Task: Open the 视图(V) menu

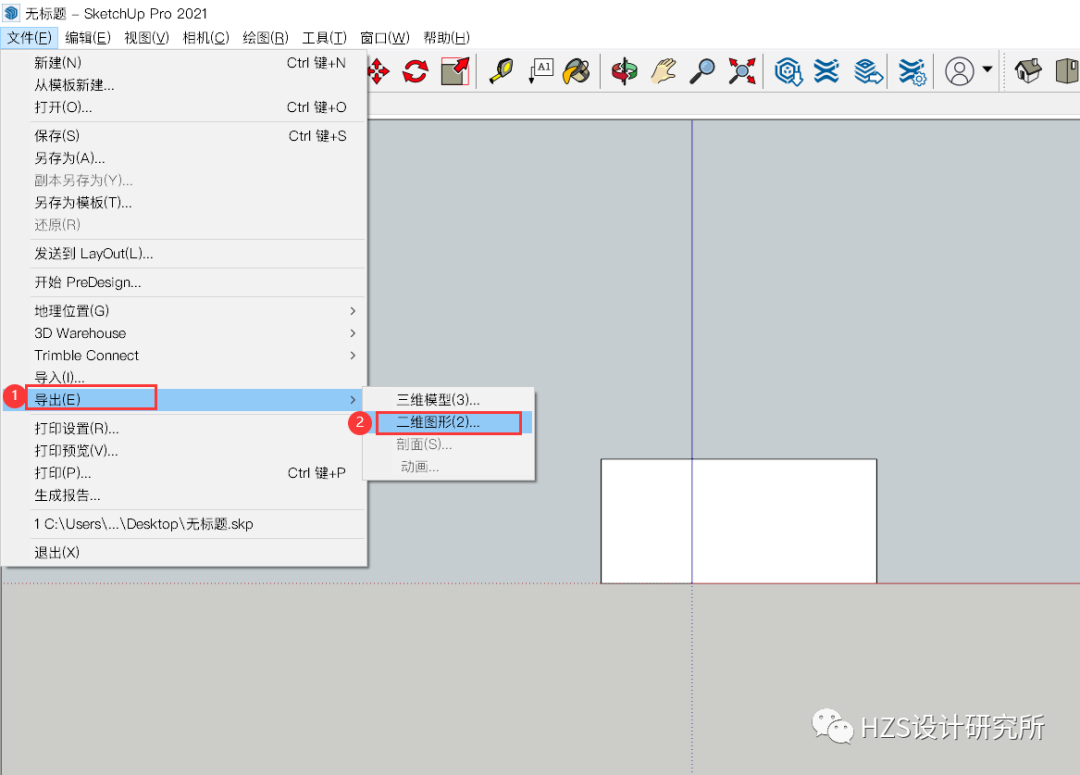Action: point(144,37)
